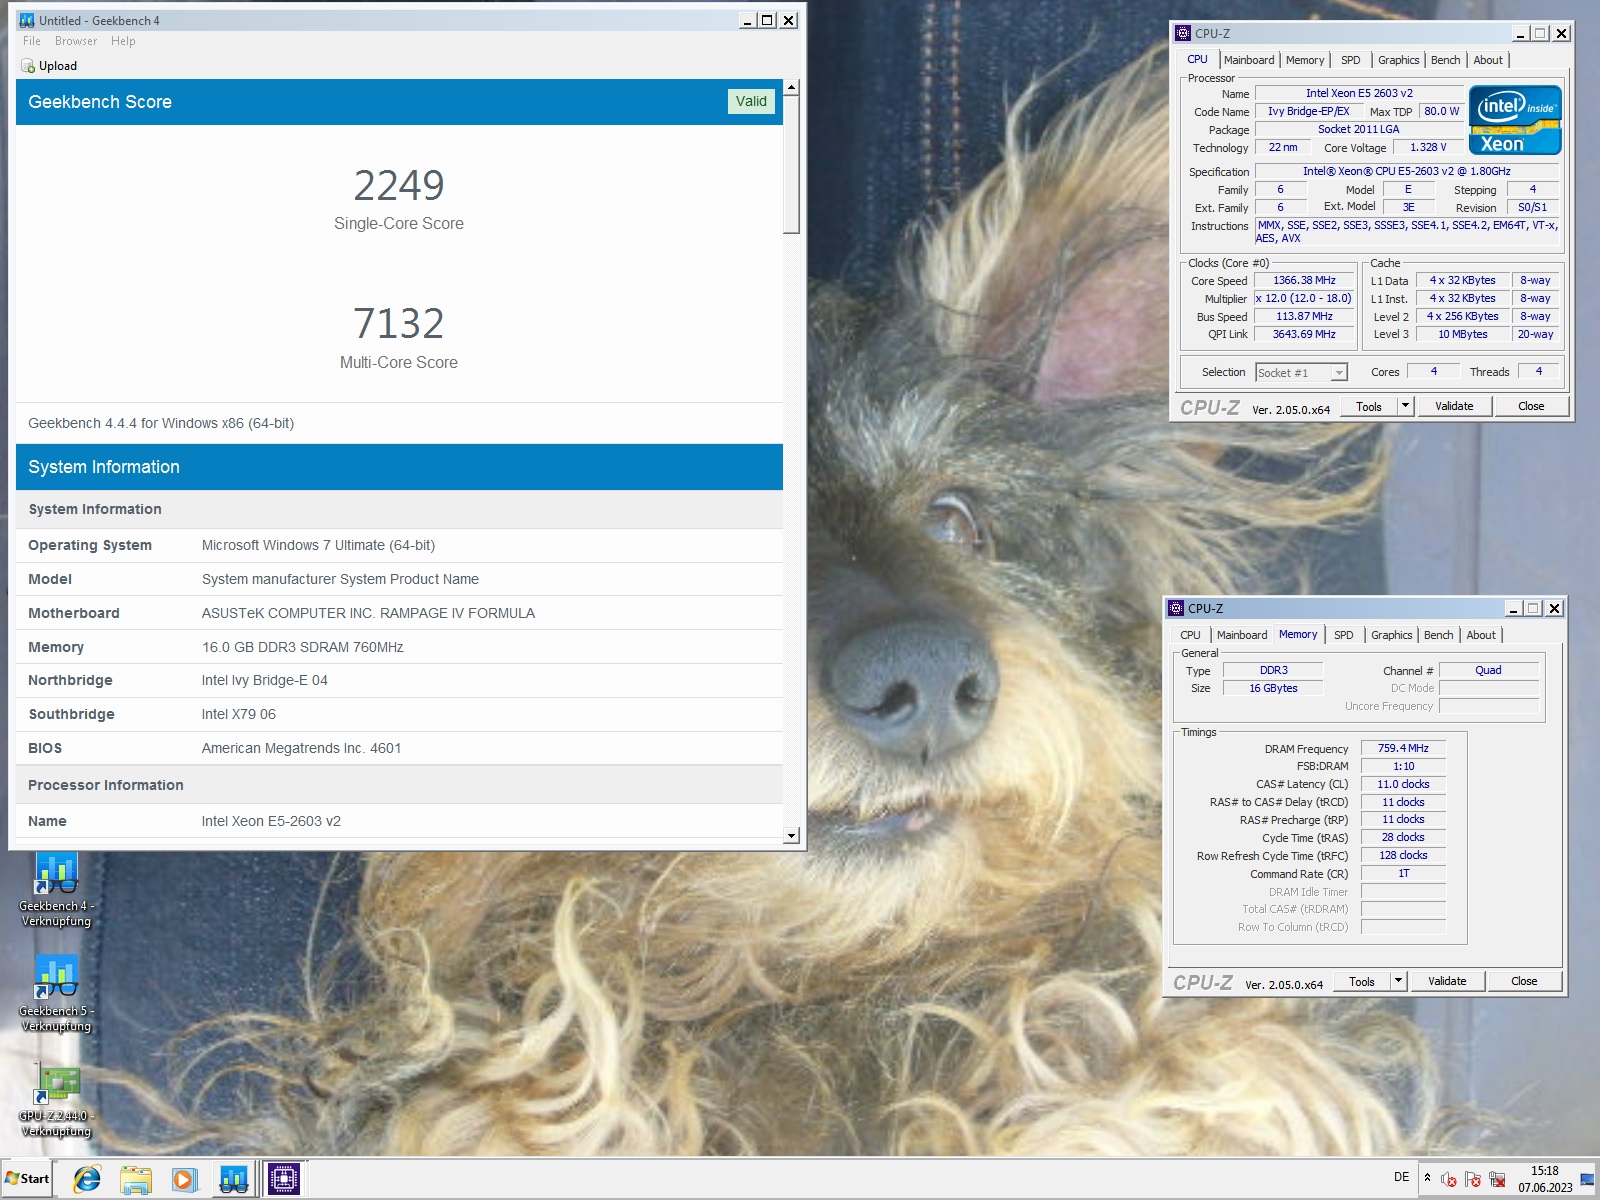Click Tools button in bottom CPU-Z
This screenshot has width=1600, height=1200.
point(1362,981)
